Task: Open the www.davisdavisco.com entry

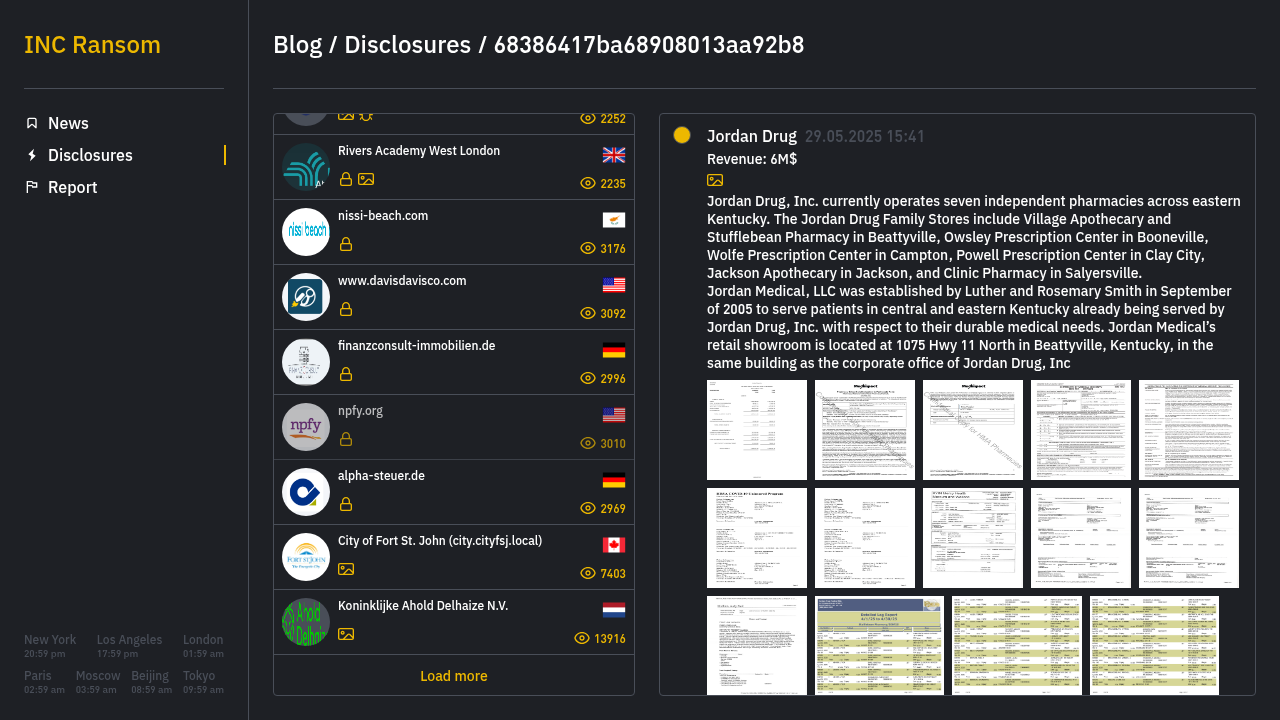Action: pos(454,297)
